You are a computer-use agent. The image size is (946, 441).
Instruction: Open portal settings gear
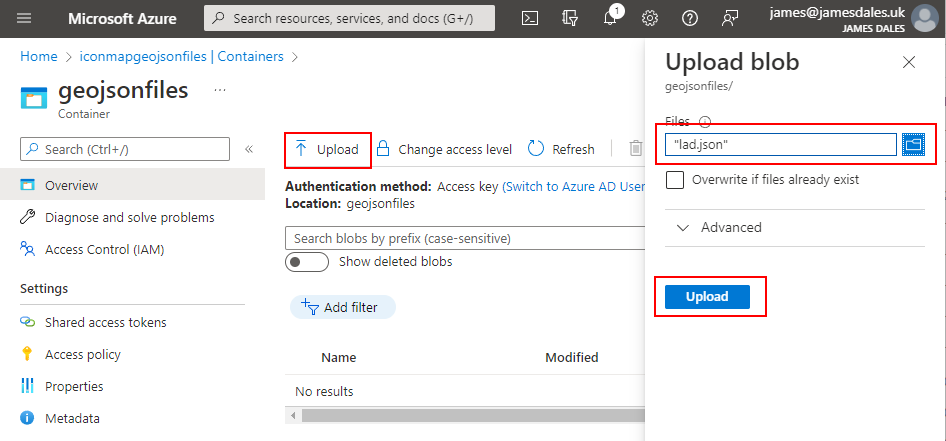(650, 18)
